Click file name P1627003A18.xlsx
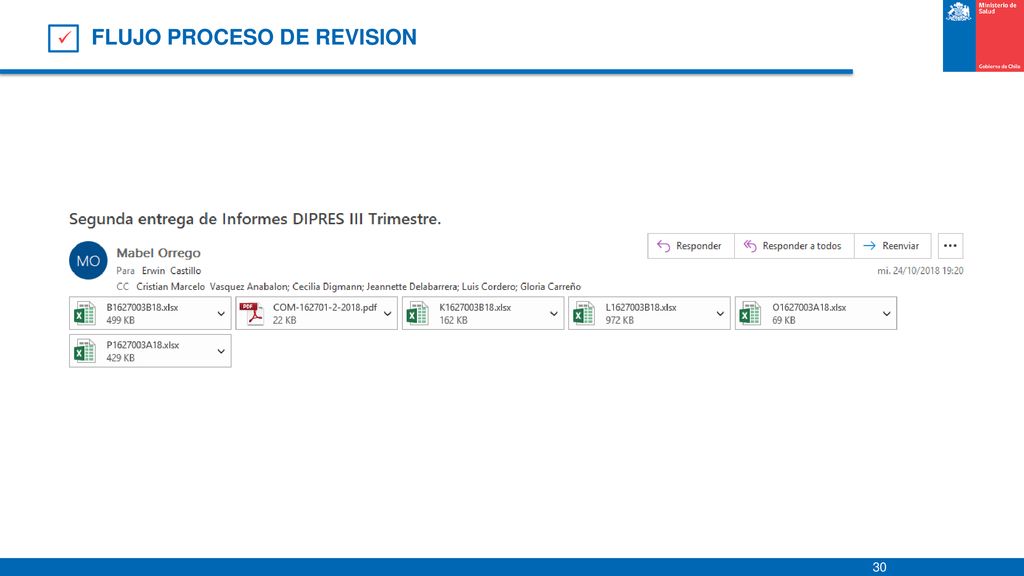Viewport: 1024px width, 576px height. click(142, 345)
